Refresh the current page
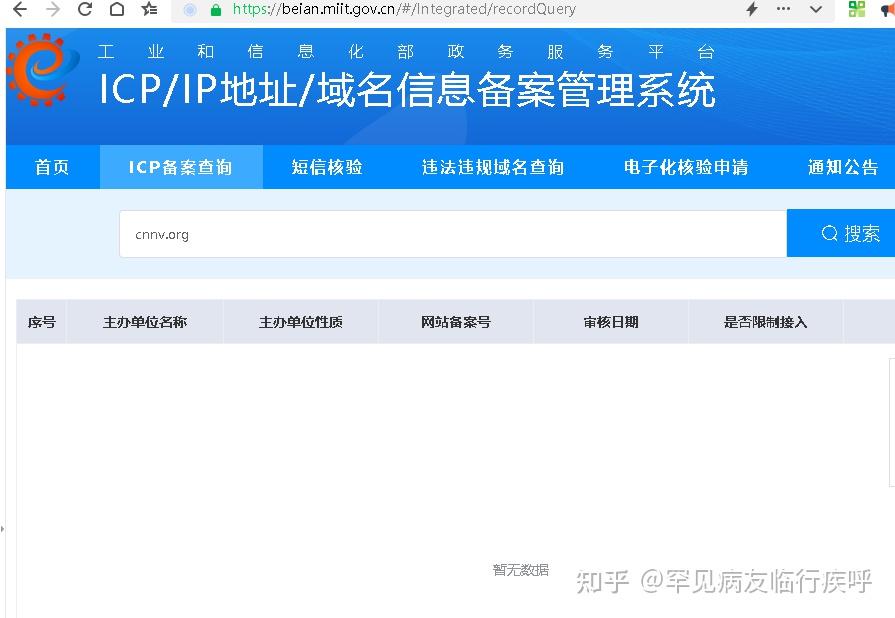The height and width of the screenshot is (618, 895). pos(84,10)
